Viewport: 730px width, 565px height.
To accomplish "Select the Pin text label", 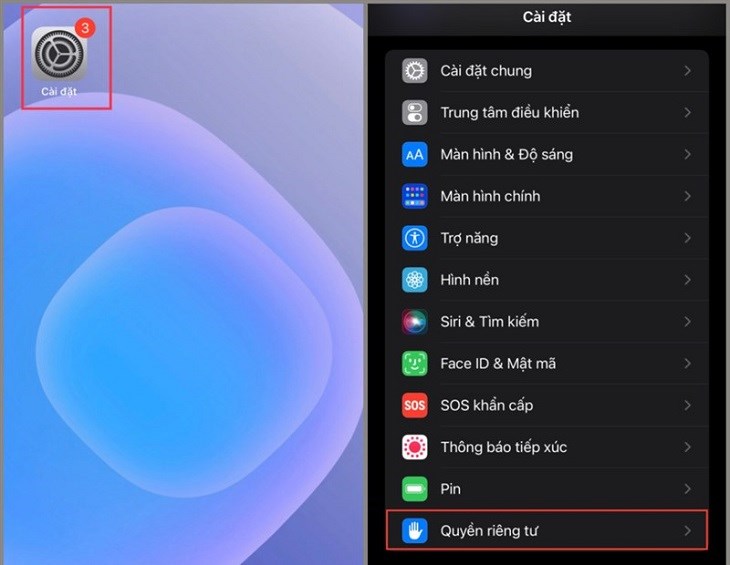I will pyautogui.click(x=451, y=489).
